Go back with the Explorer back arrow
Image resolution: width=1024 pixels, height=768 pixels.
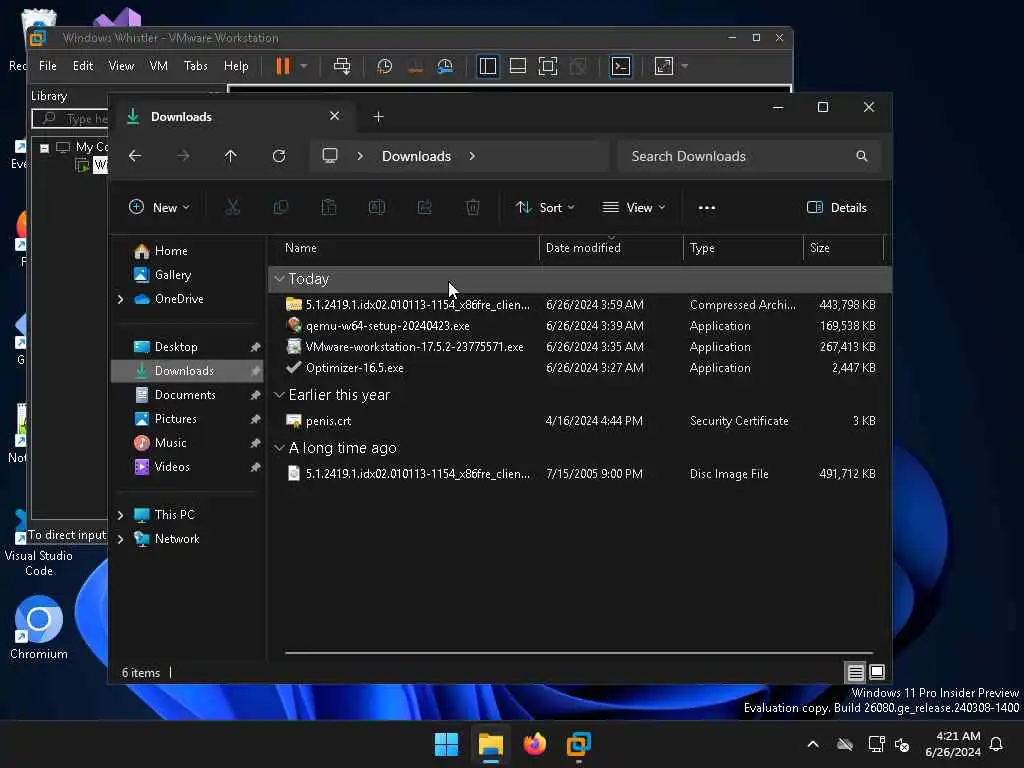coord(135,156)
